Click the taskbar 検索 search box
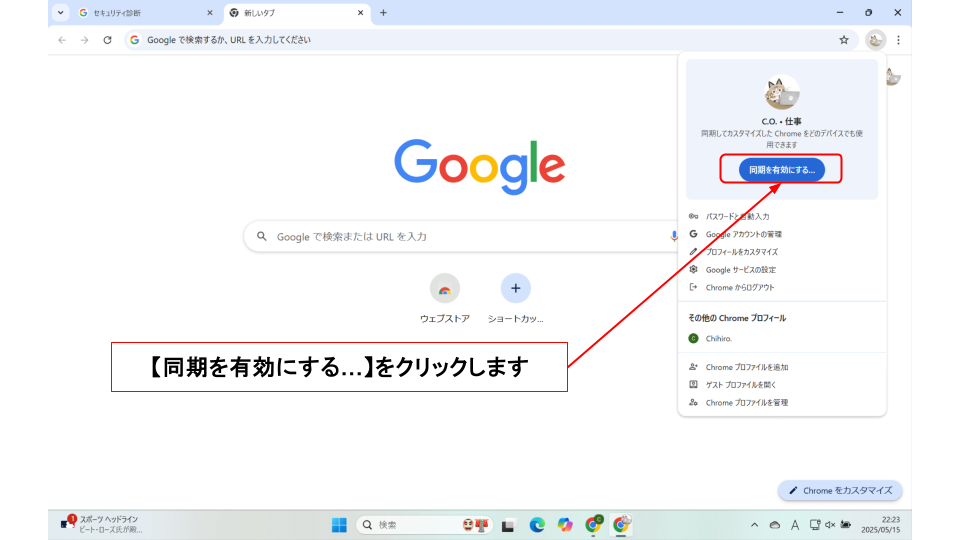Image resolution: width=960 pixels, height=540 pixels. point(425,525)
